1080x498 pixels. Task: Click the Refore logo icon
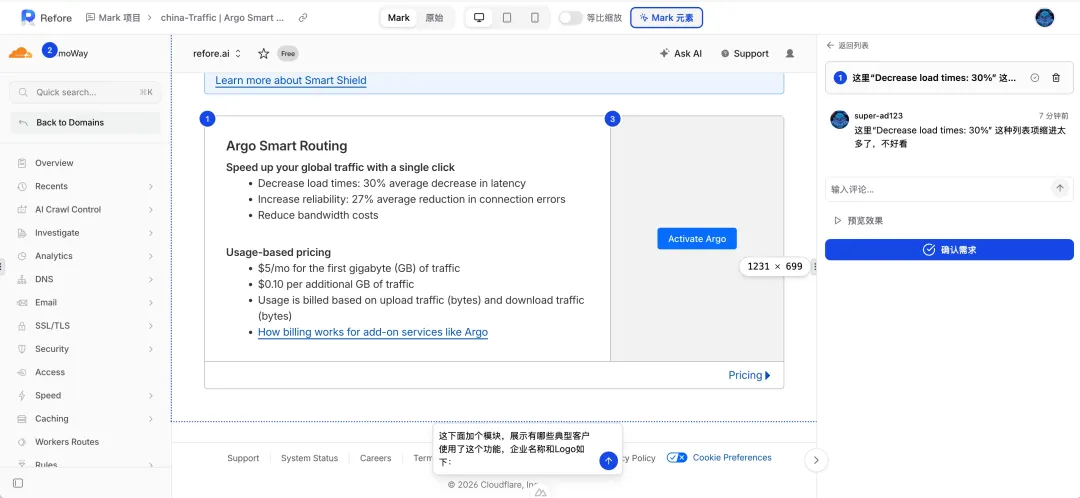(28, 18)
